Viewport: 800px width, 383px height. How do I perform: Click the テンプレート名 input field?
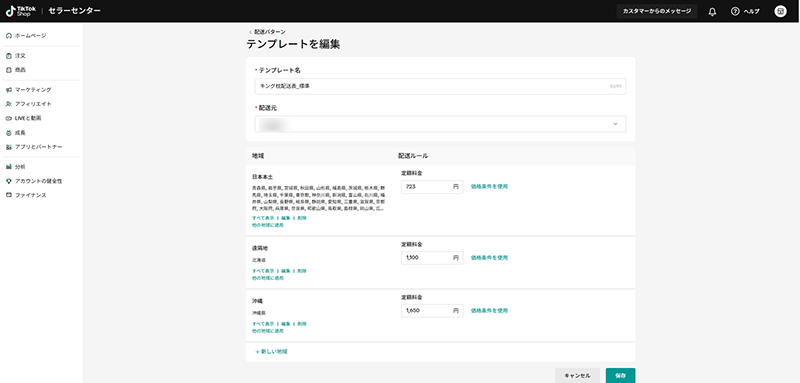point(440,86)
